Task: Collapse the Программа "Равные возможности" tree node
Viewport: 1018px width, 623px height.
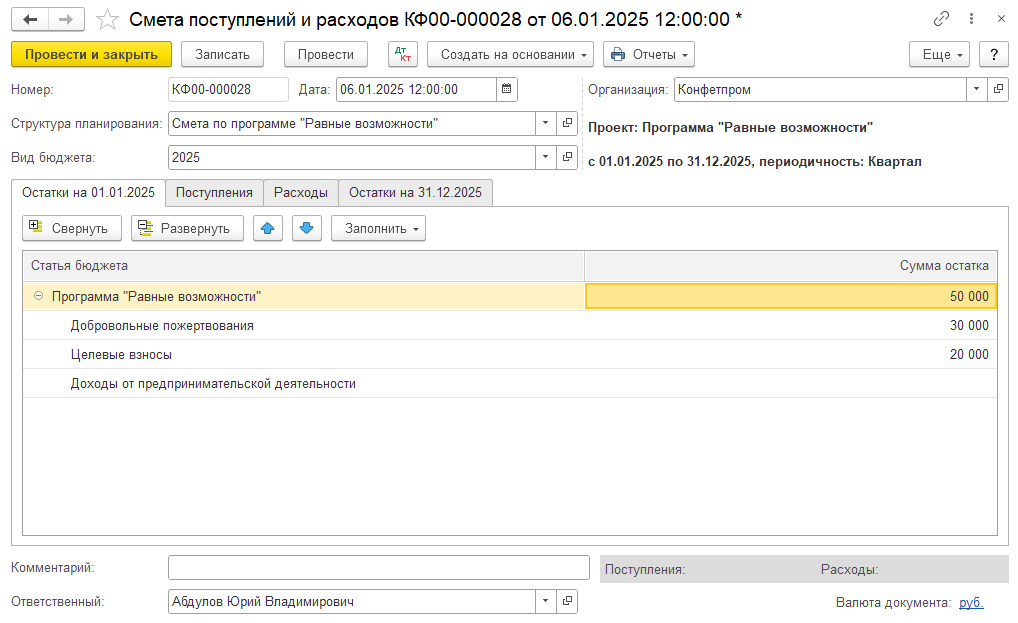Action: (x=38, y=296)
